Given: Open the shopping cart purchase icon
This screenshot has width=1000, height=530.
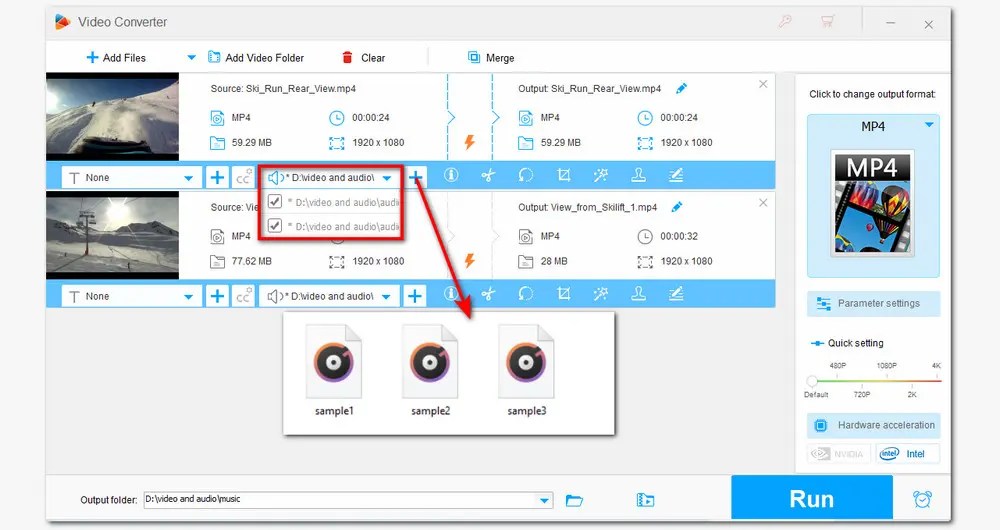Looking at the screenshot, I should (827, 22).
